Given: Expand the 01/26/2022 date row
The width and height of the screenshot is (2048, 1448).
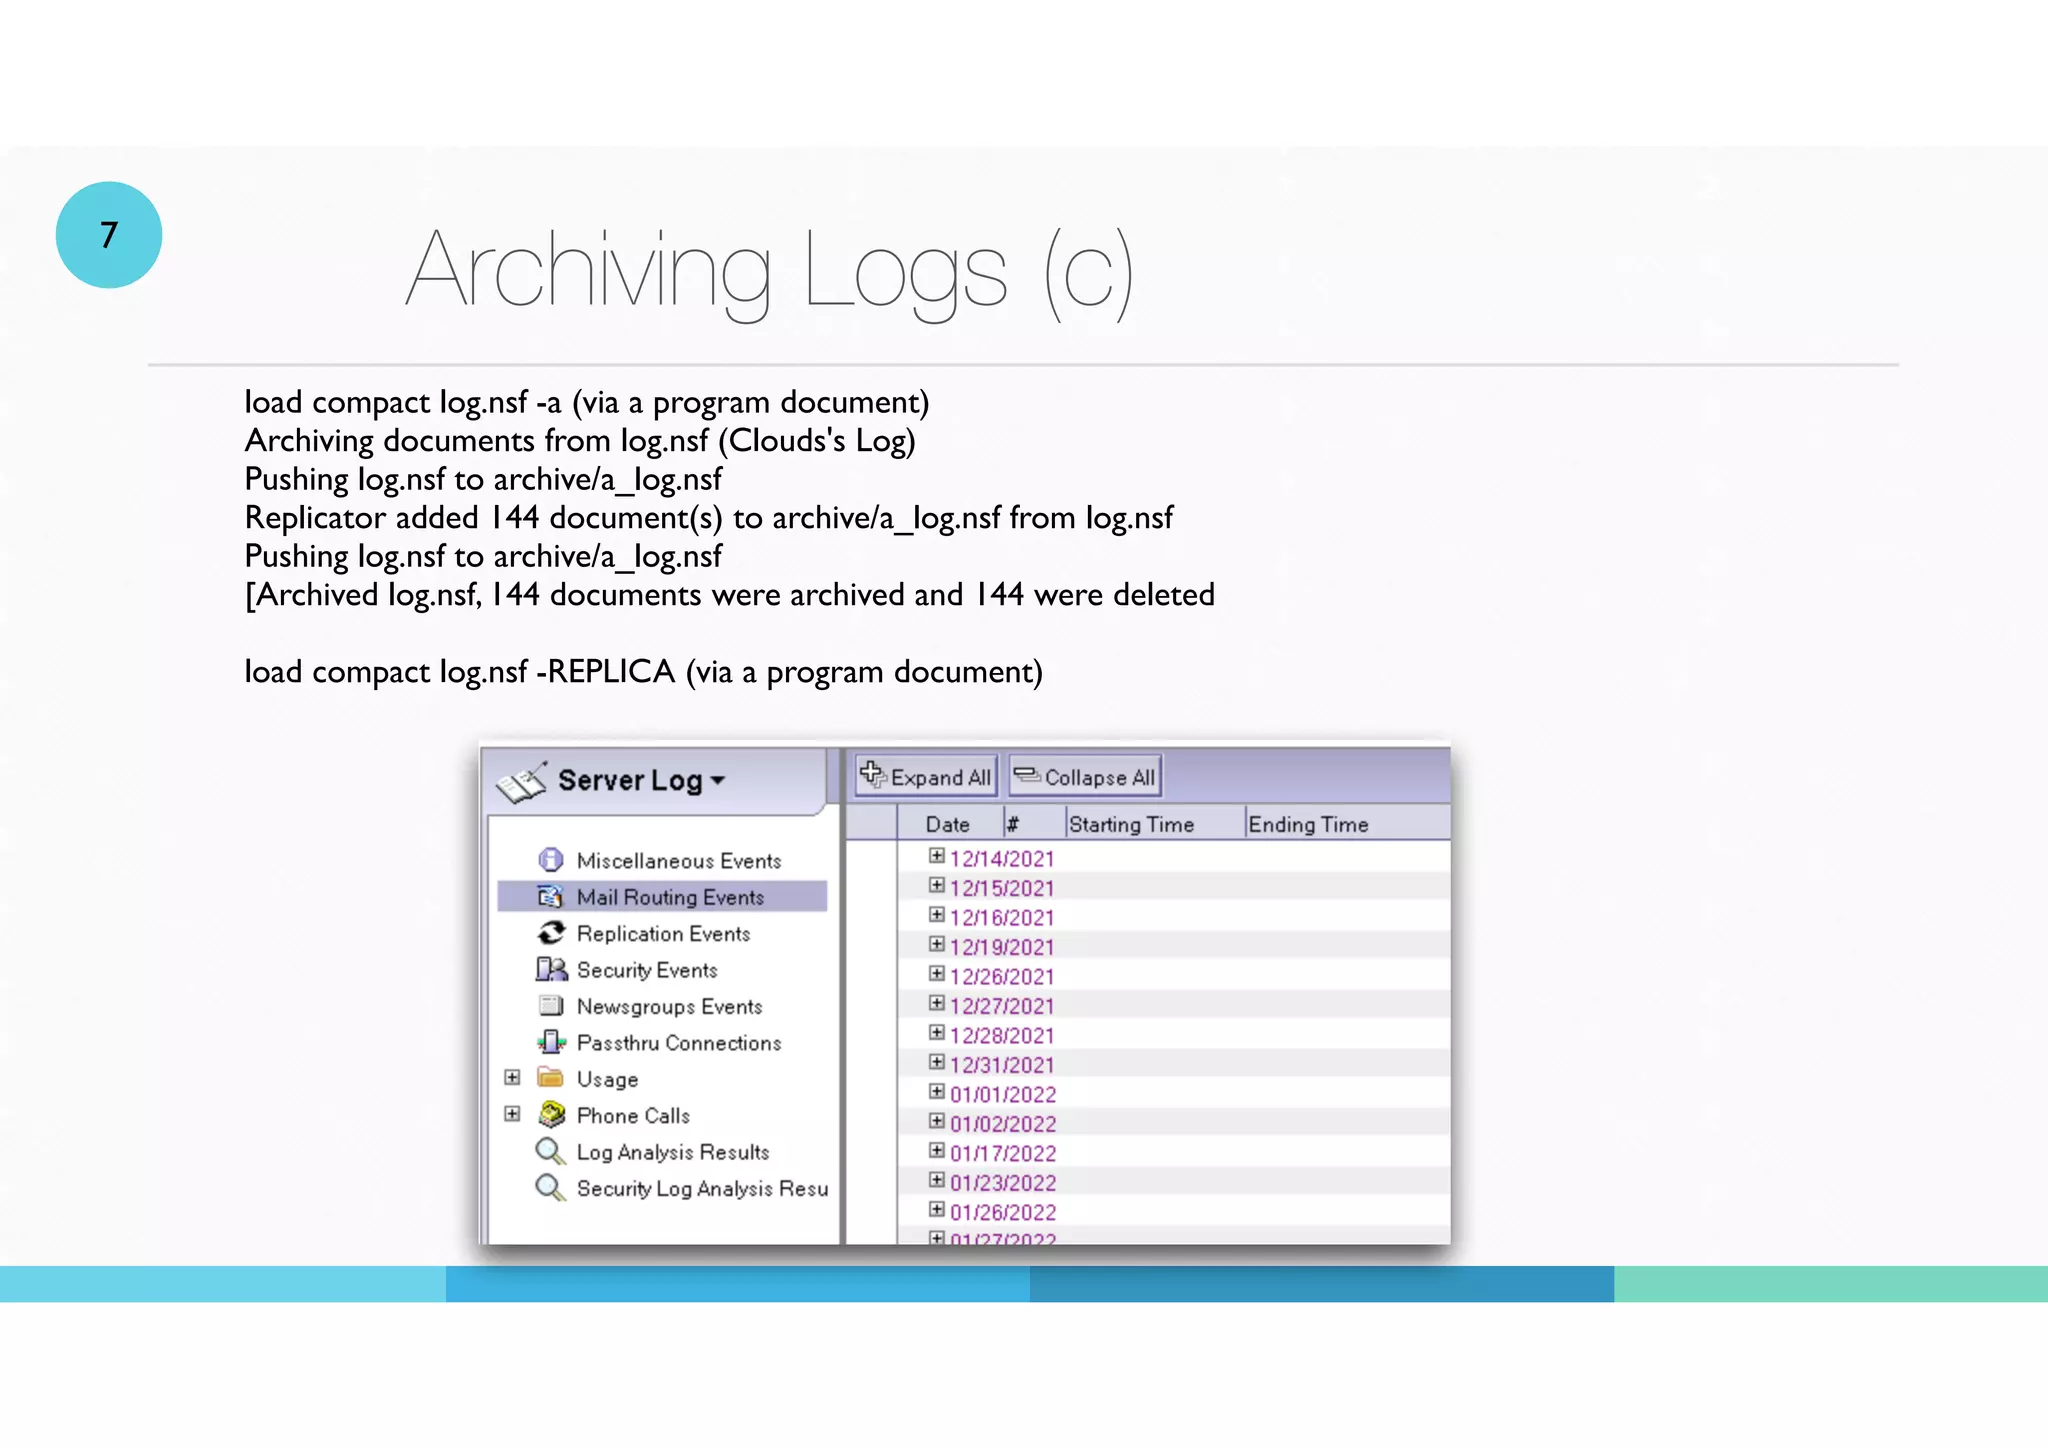Looking at the screenshot, I should pyautogui.click(x=937, y=1210).
